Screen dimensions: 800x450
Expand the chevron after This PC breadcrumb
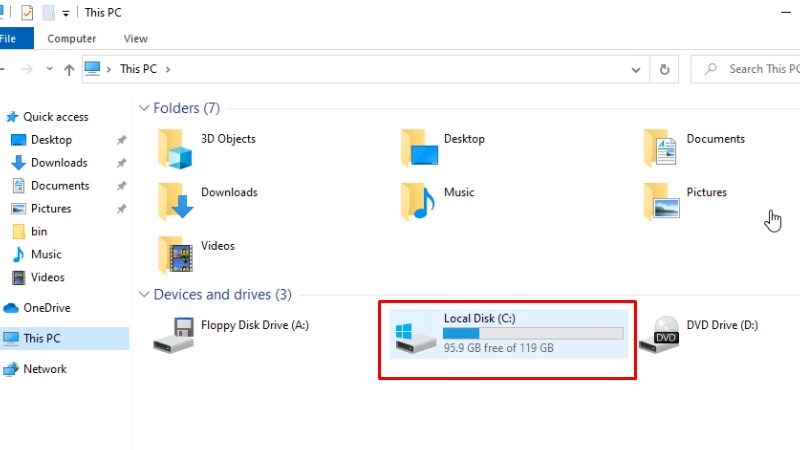click(168, 69)
